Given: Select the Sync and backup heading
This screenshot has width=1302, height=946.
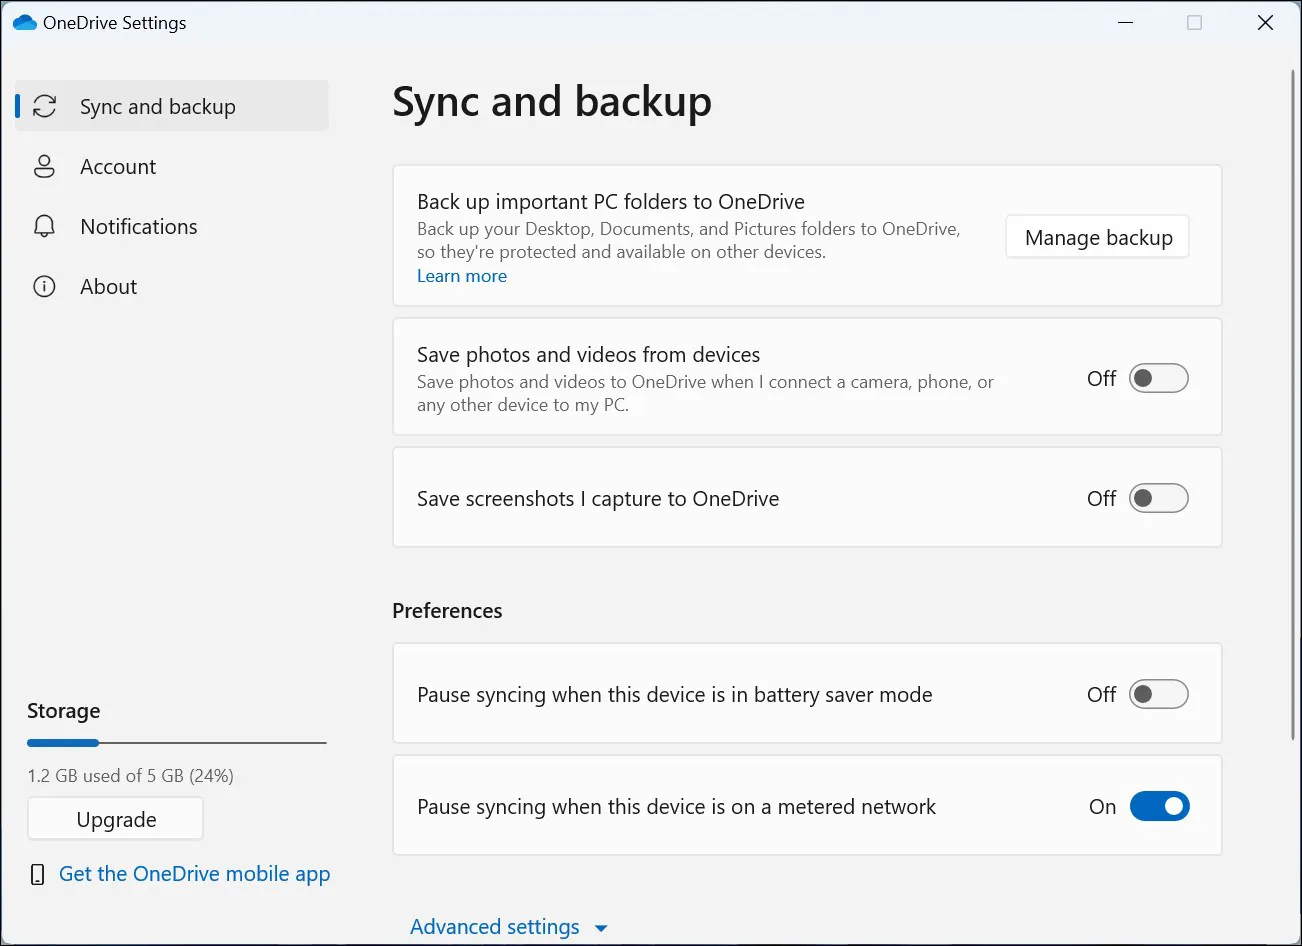Looking at the screenshot, I should pyautogui.click(x=552, y=101).
